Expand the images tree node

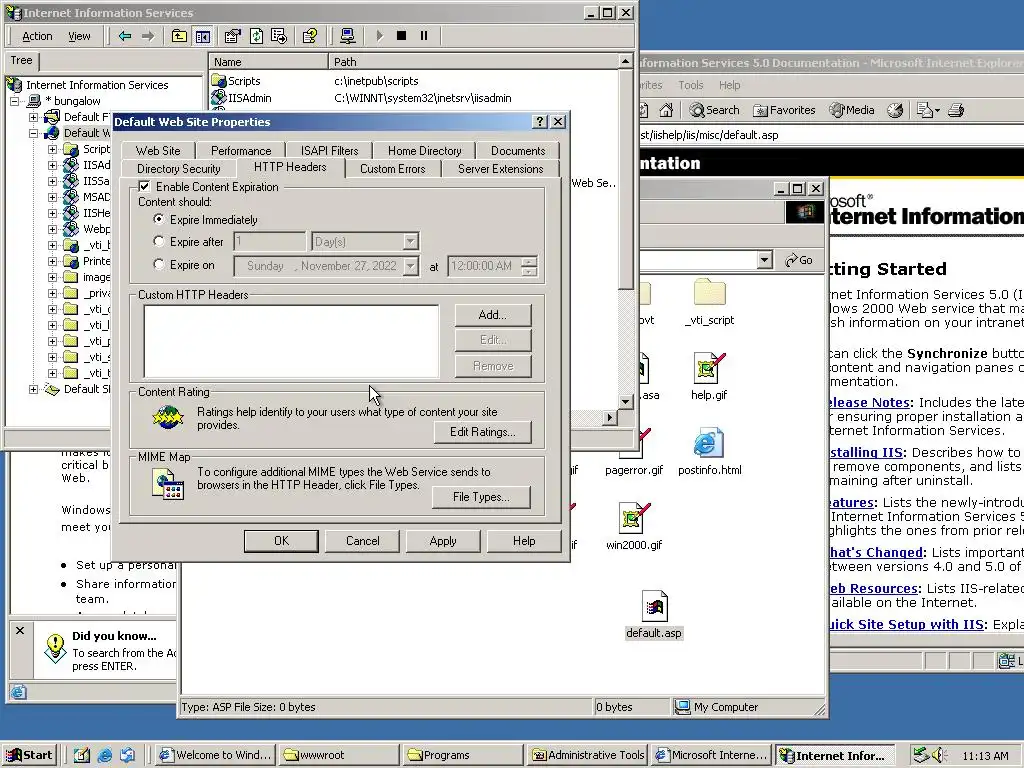coord(52,278)
